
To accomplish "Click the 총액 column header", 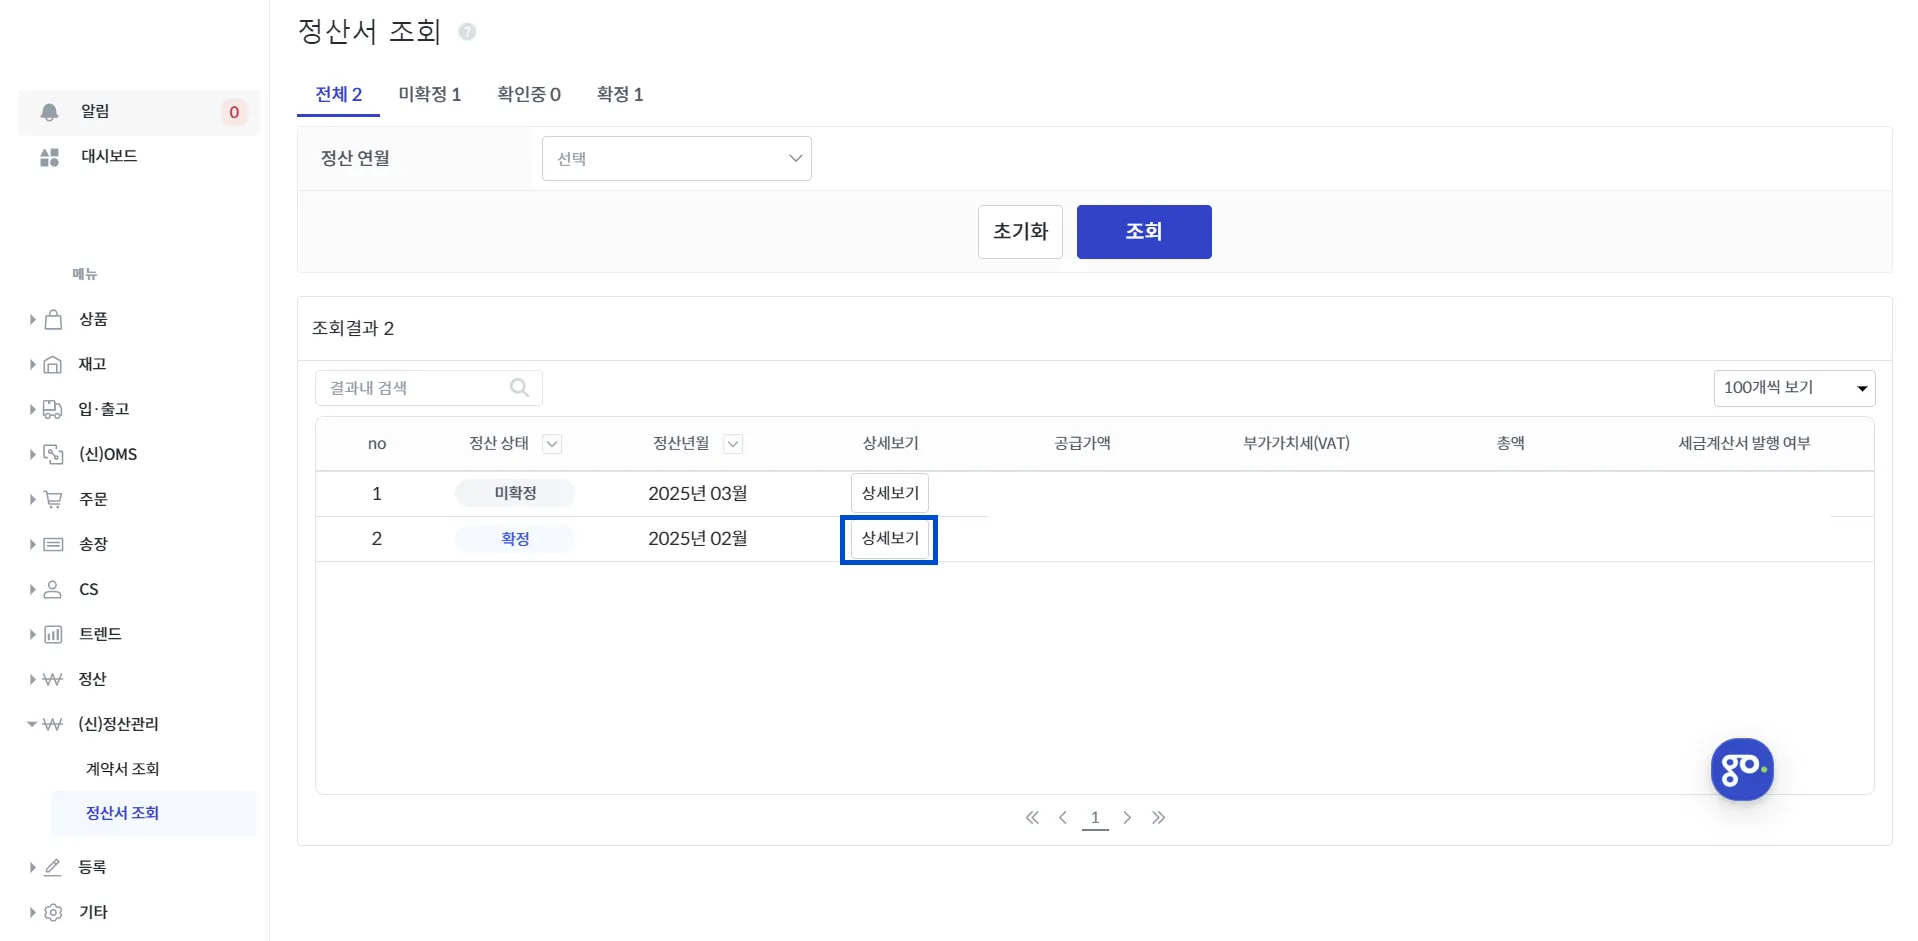I will pos(1510,443).
